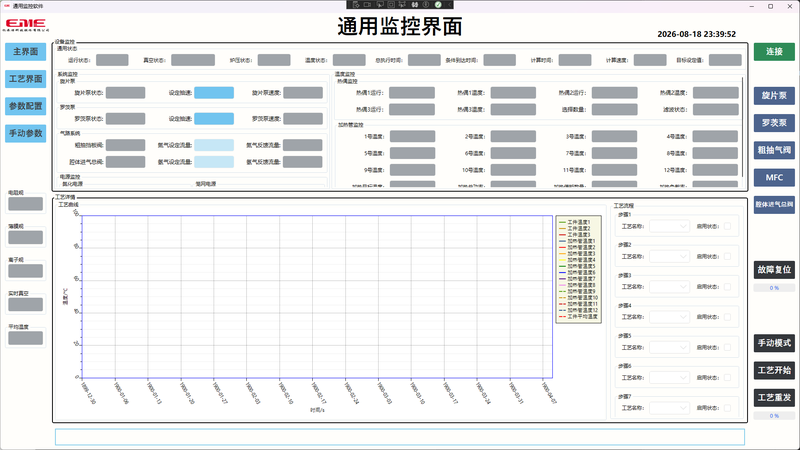Click the 罗茨泵 设定抽速 blue input field
Screen dimensions: 800x450
tap(214, 119)
